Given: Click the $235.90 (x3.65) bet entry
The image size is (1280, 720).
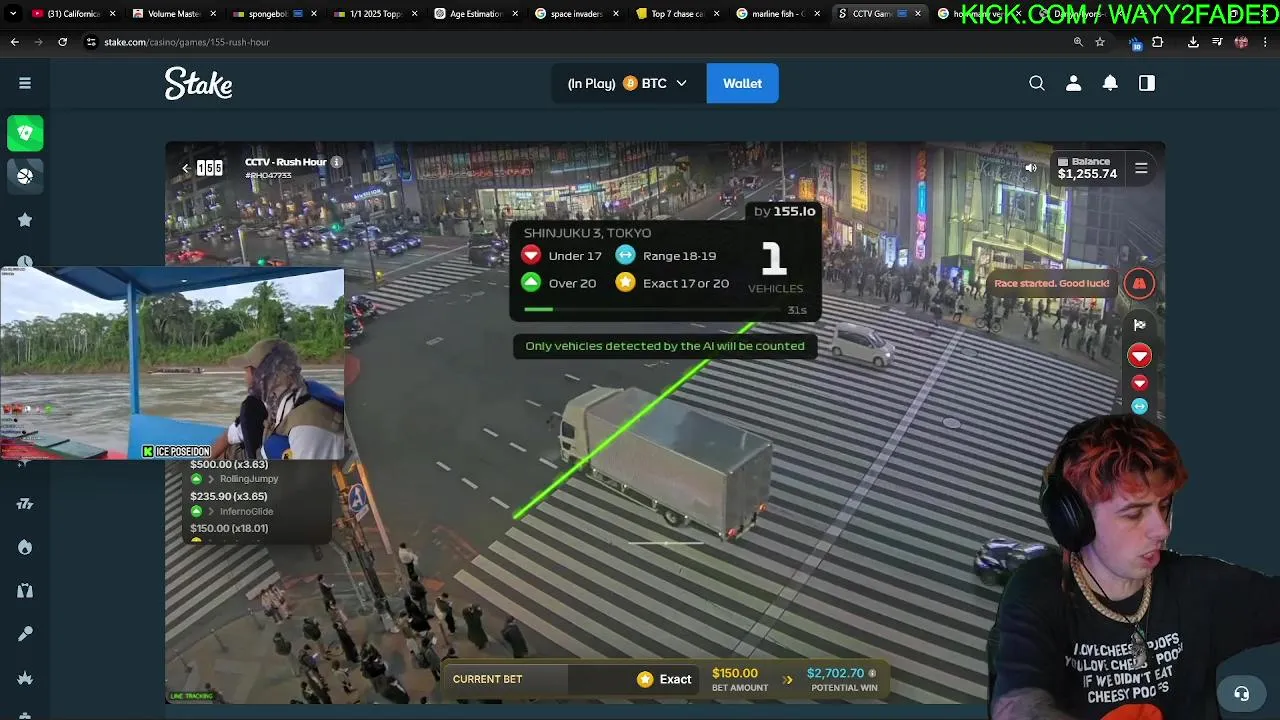Looking at the screenshot, I should point(229,496).
